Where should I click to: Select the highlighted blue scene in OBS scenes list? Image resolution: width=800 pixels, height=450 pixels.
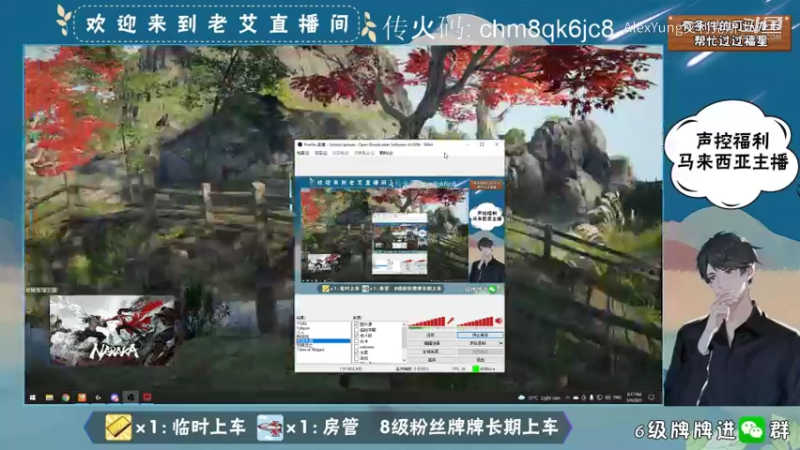(x=323, y=341)
